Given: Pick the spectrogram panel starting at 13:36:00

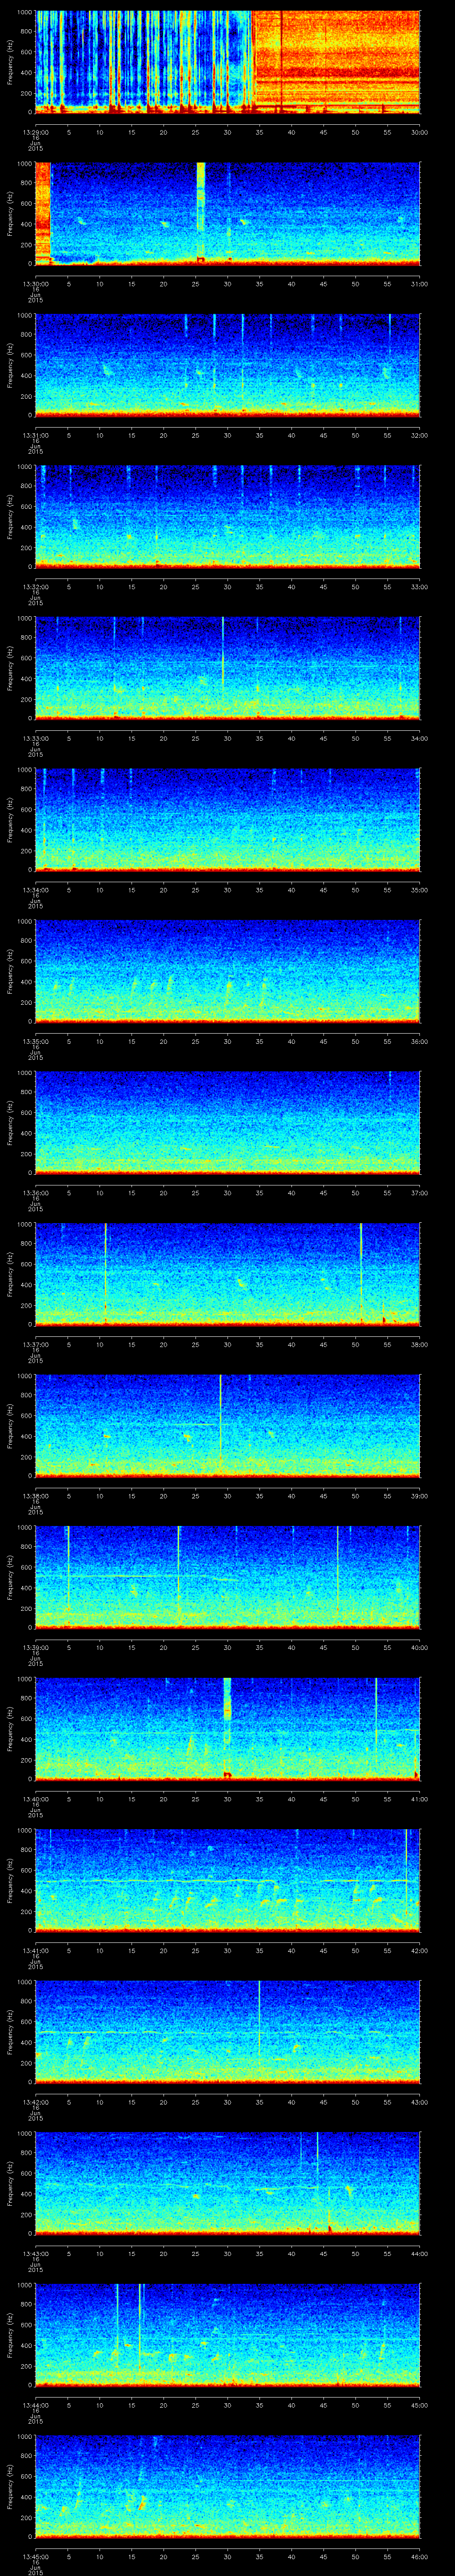Looking at the screenshot, I should [228, 1122].
